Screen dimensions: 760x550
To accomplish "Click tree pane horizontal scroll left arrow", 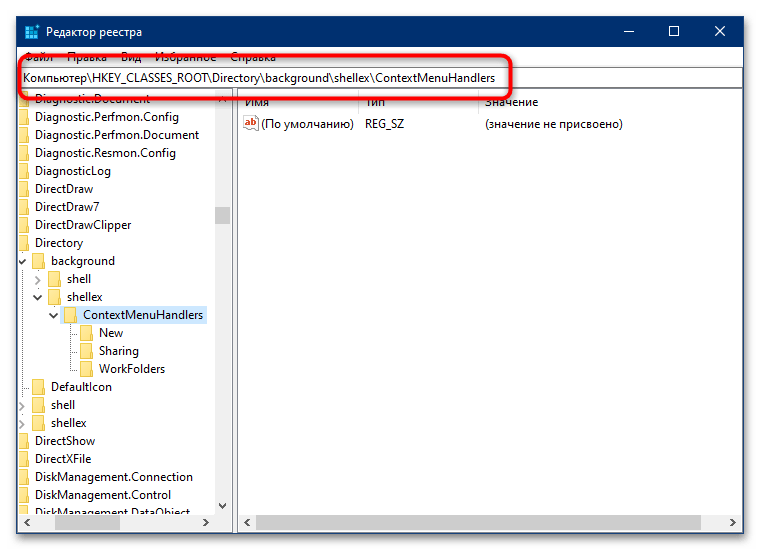I will [x=27, y=523].
